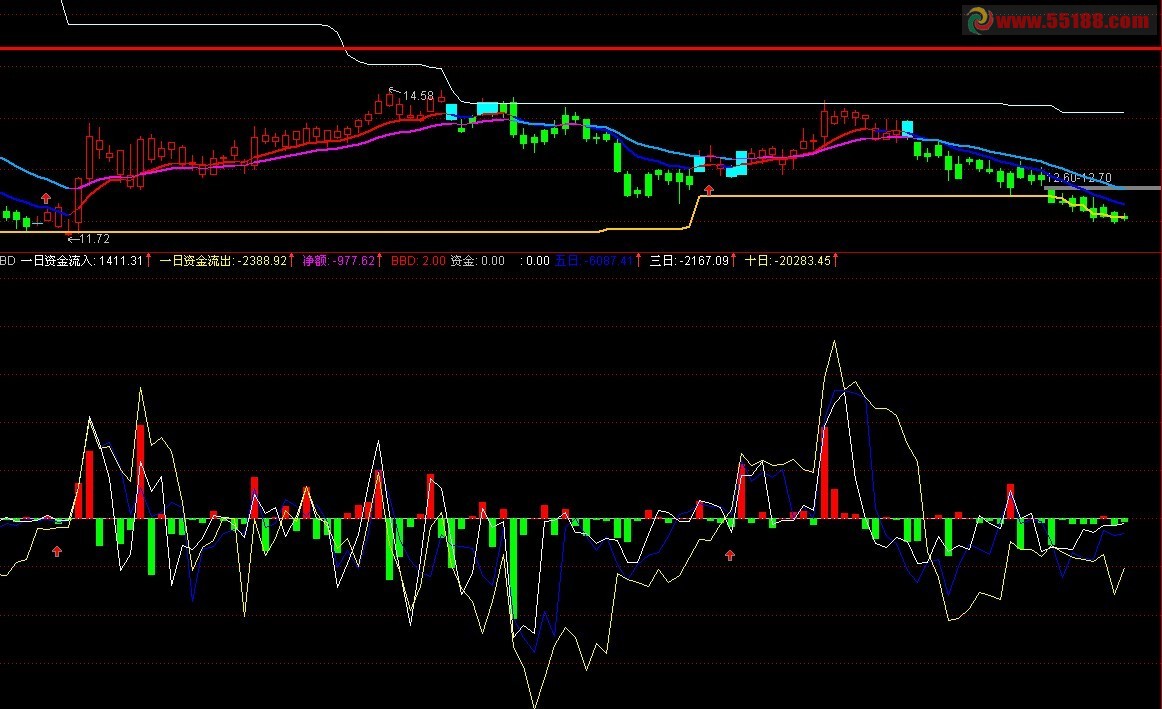The image size is (1162, 709).
Task: Click the red buy arrow near 11.72 low
Action: 46,198
